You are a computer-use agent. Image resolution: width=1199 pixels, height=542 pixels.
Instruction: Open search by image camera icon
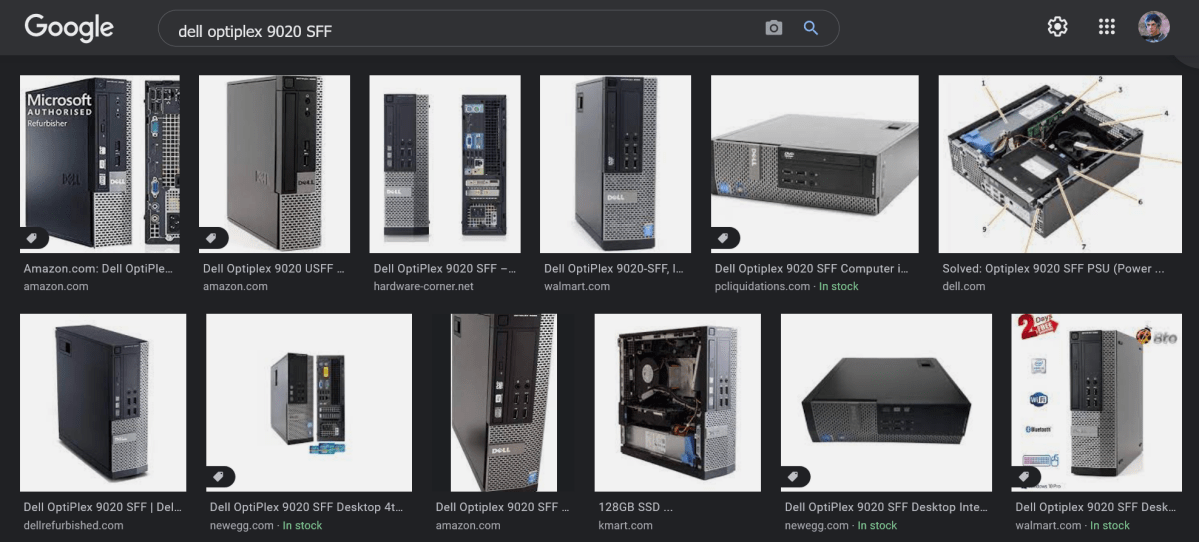pos(773,28)
